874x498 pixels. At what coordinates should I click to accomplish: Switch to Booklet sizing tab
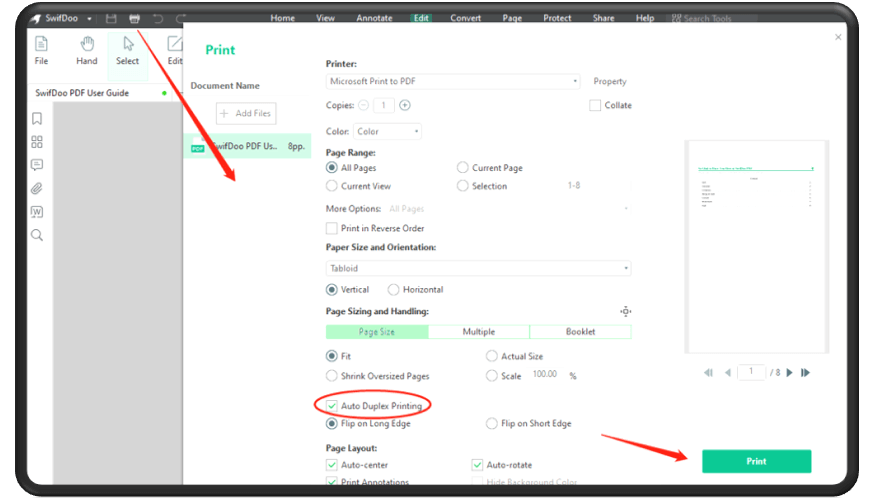point(580,332)
